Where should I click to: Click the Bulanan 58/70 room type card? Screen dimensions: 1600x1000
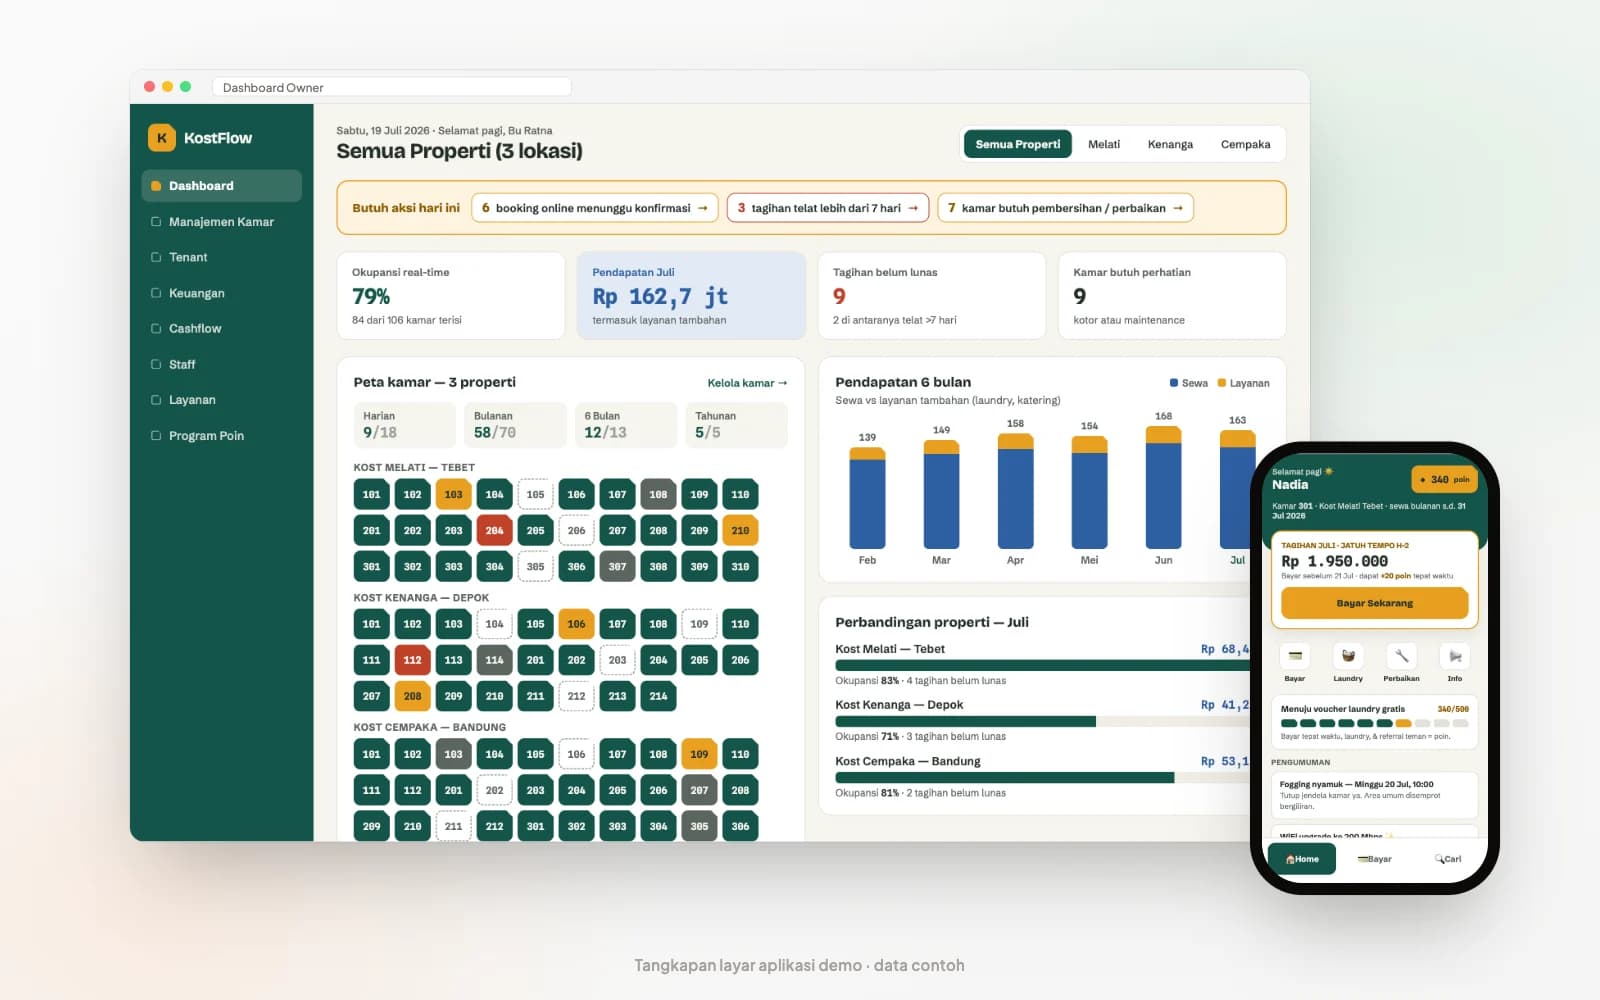[x=515, y=425]
